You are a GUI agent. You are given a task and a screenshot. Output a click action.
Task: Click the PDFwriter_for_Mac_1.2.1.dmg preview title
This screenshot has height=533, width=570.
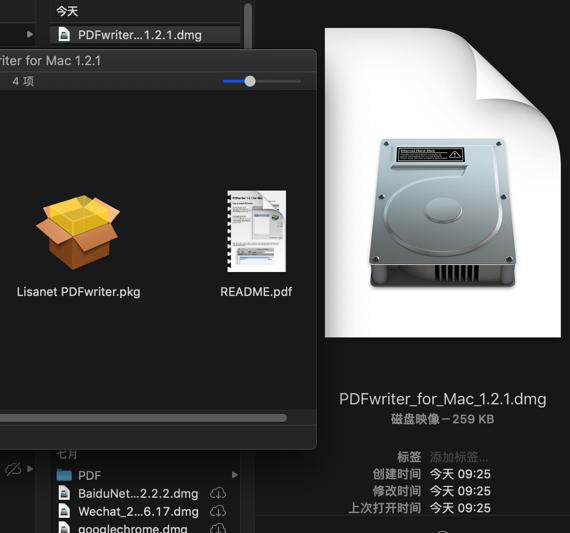(442, 399)
